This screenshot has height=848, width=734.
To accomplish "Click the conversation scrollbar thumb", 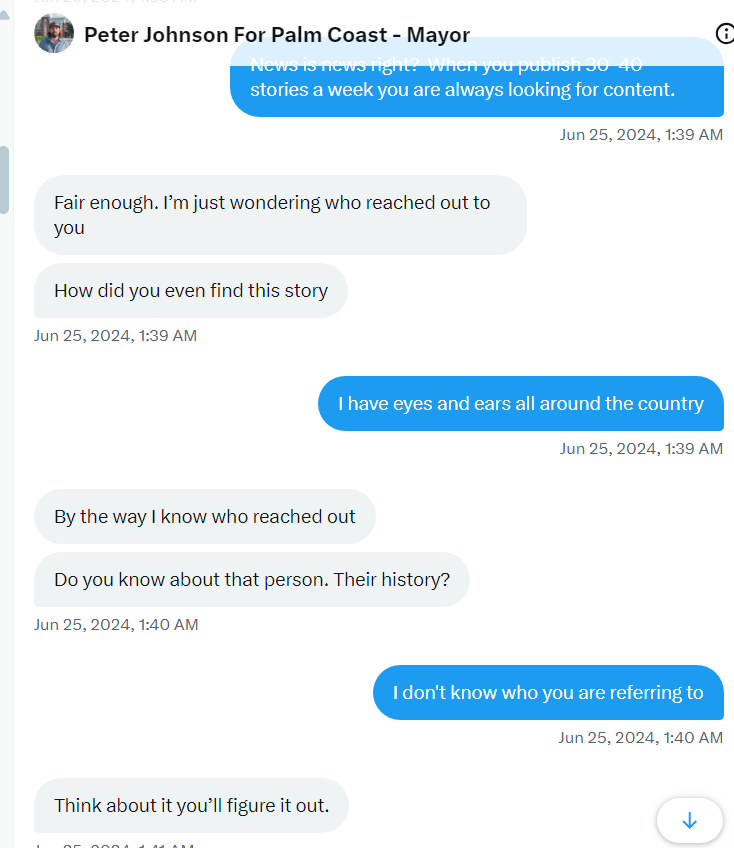I will tap(5, 180).
